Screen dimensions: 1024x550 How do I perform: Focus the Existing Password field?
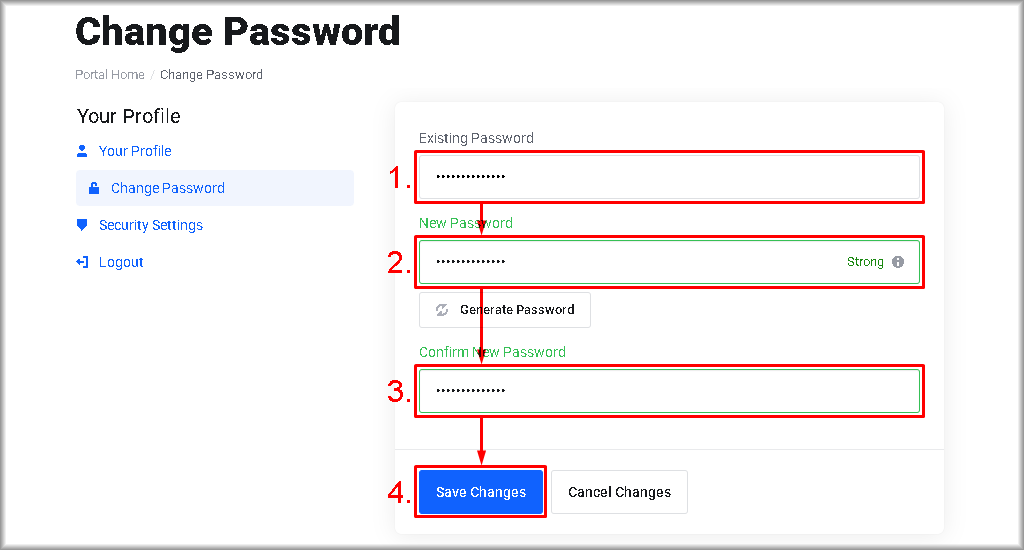coord(668,177)
